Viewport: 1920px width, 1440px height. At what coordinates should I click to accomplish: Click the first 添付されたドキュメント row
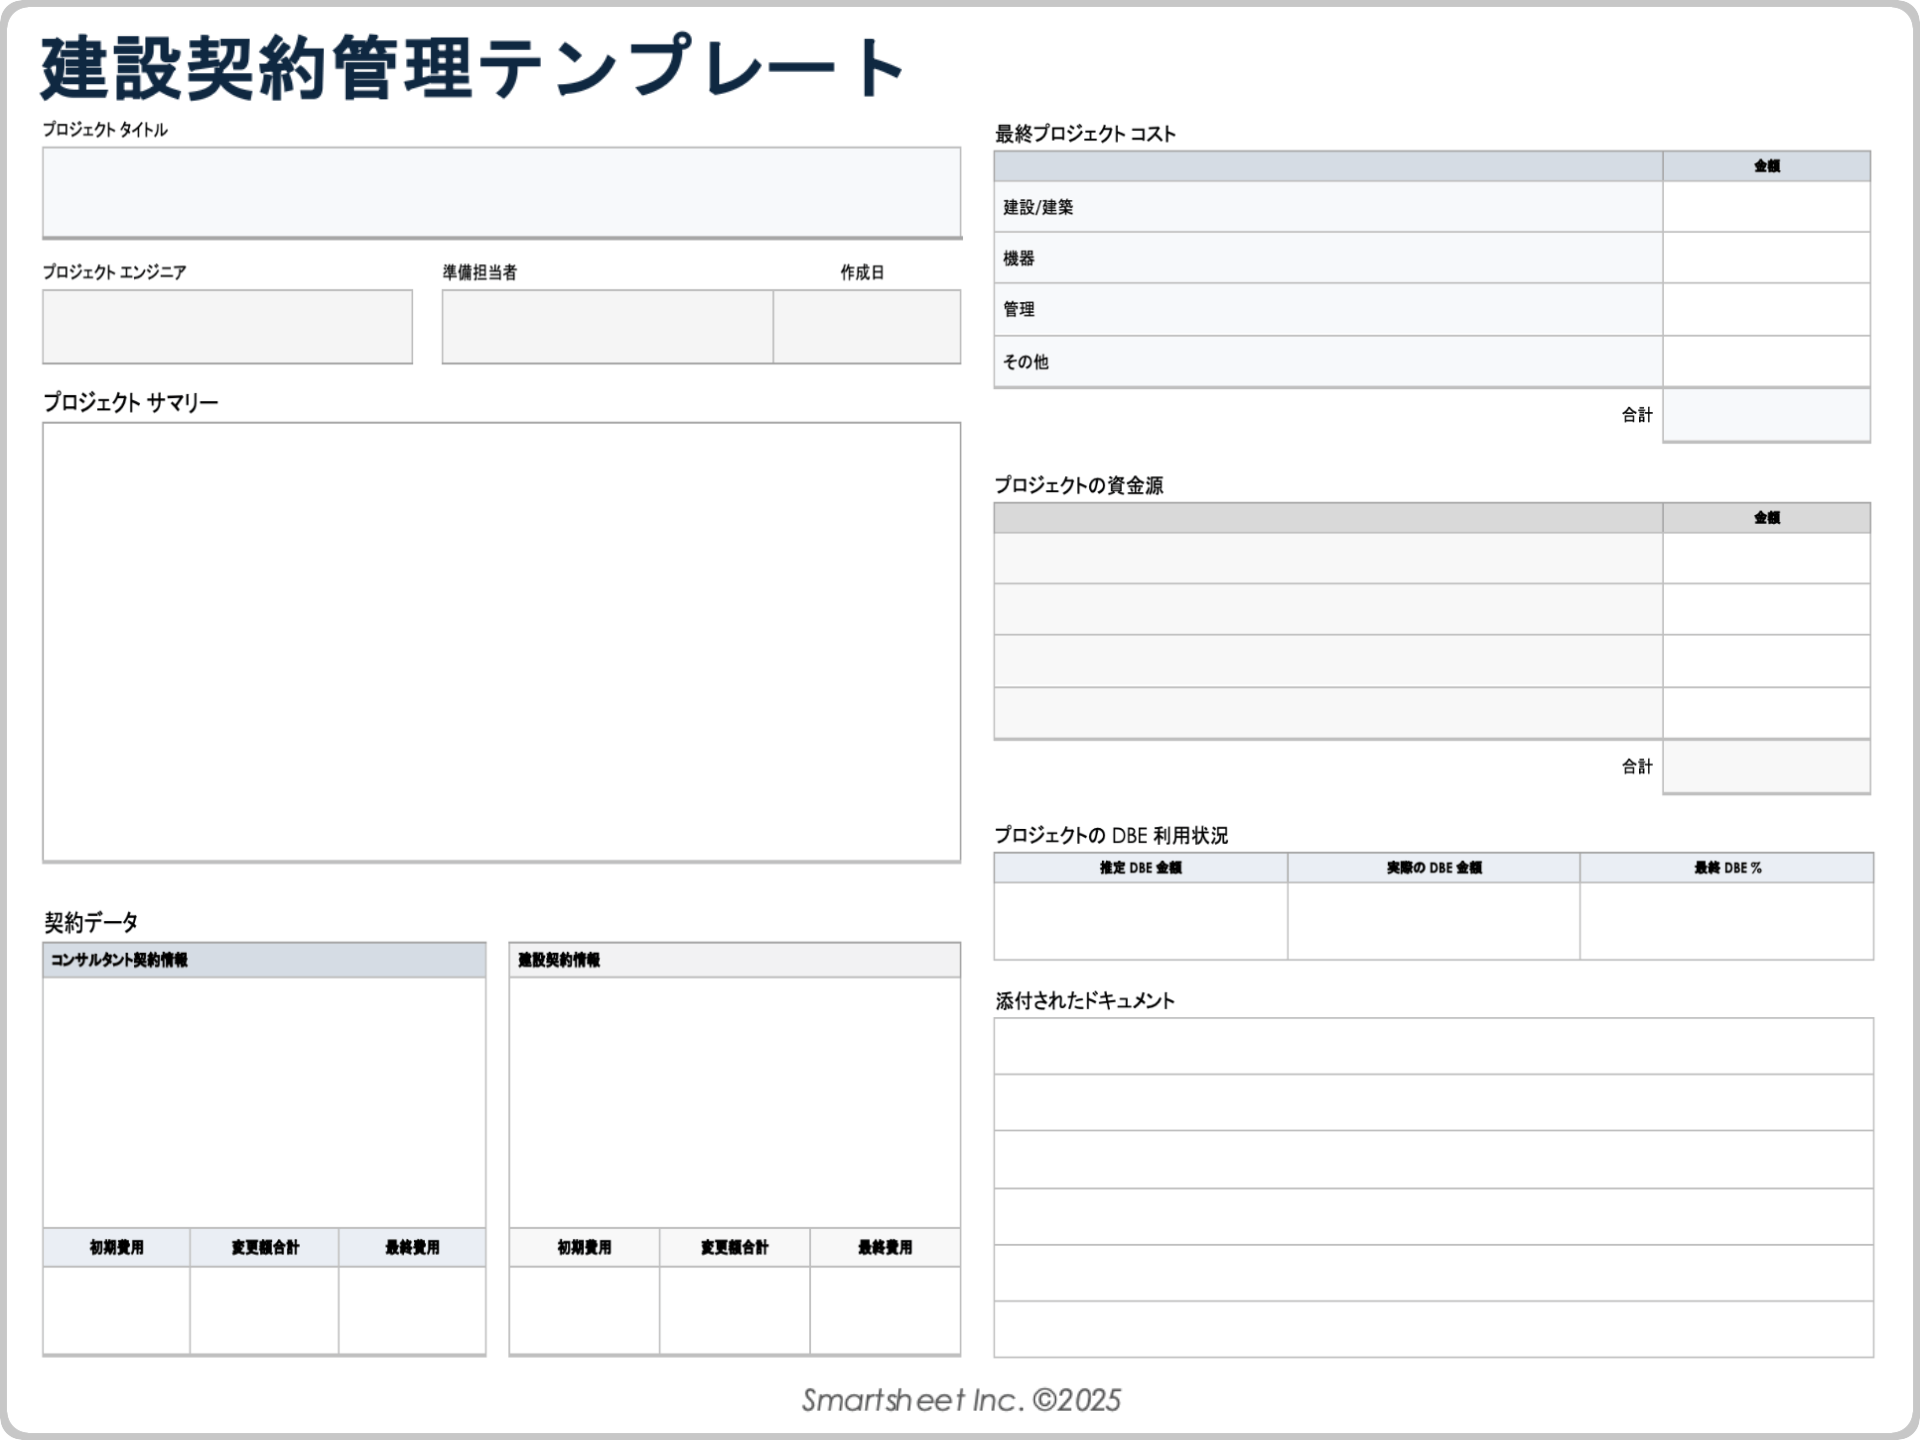pyautogui.click(x=1433, y=1047)
